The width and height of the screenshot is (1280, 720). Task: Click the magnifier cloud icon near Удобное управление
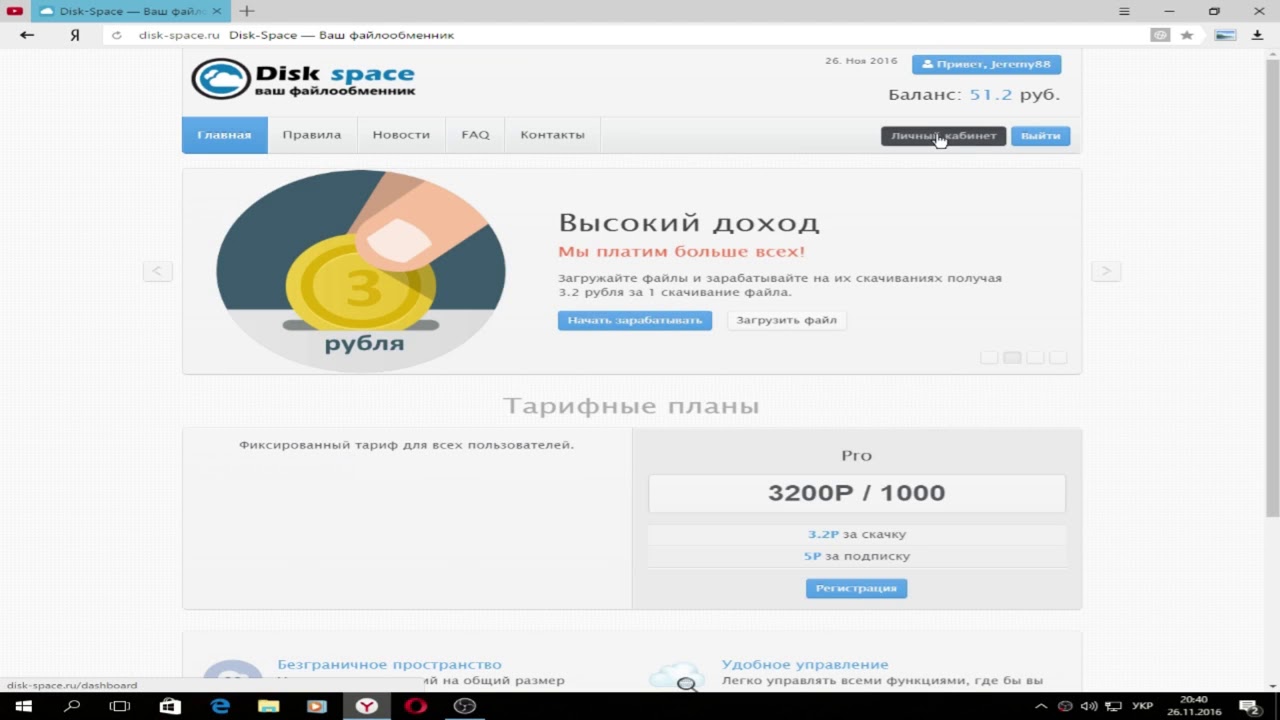tap(676, 676)
